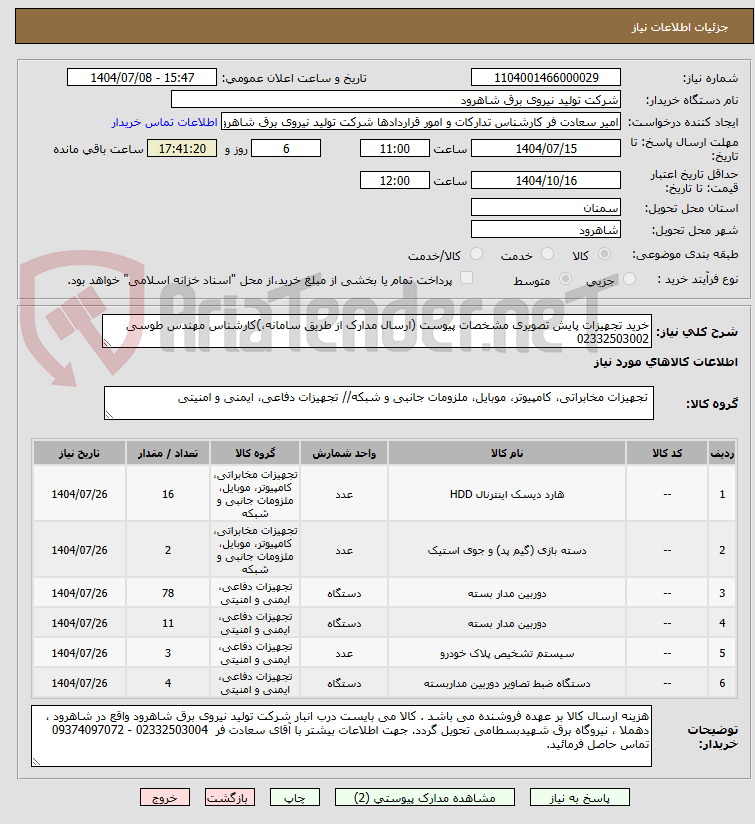This screenshot has height=824, width=755.
Task: Select the متوسط purchase type radio
Action: point(565,279)
